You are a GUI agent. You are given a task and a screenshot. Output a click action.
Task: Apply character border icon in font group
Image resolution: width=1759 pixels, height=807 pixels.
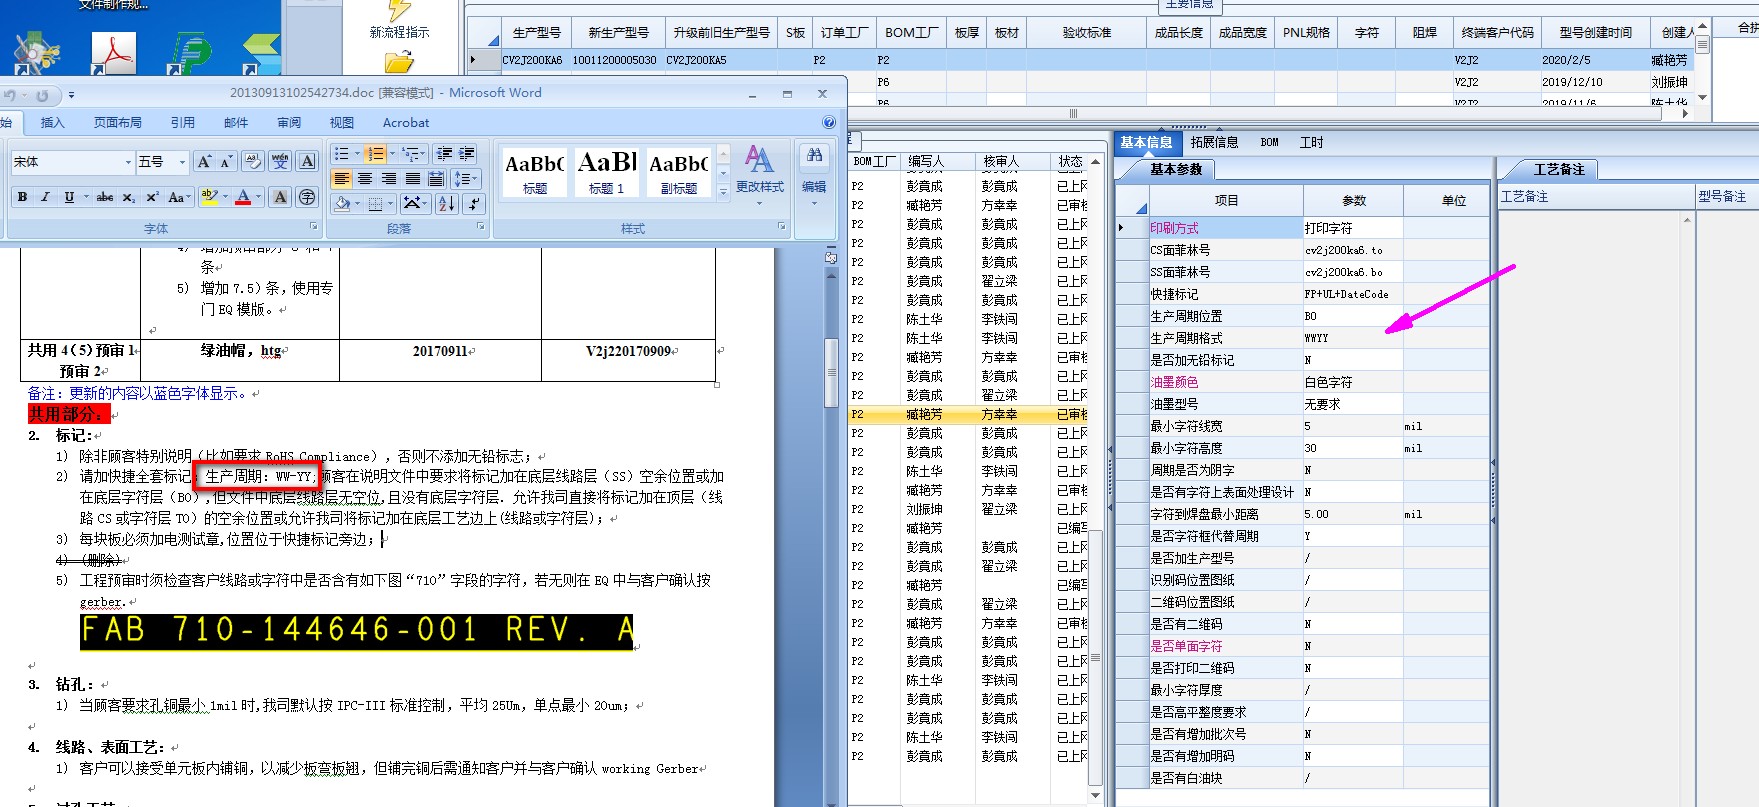(307, 161)
